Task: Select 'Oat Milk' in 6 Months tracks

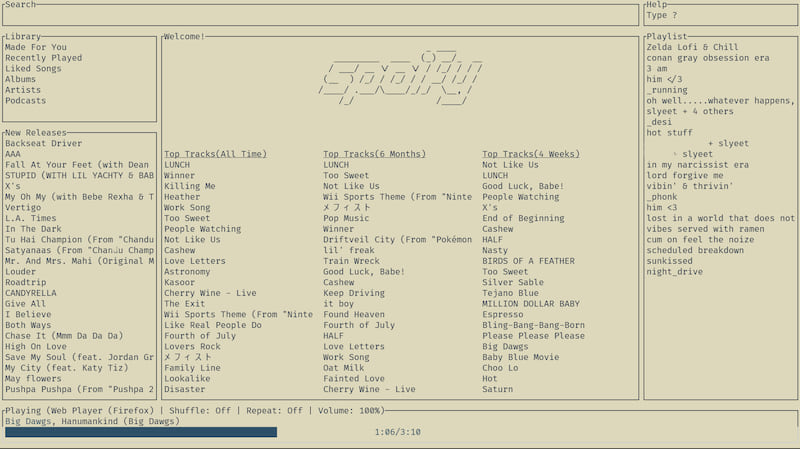Action: [344, 368]
